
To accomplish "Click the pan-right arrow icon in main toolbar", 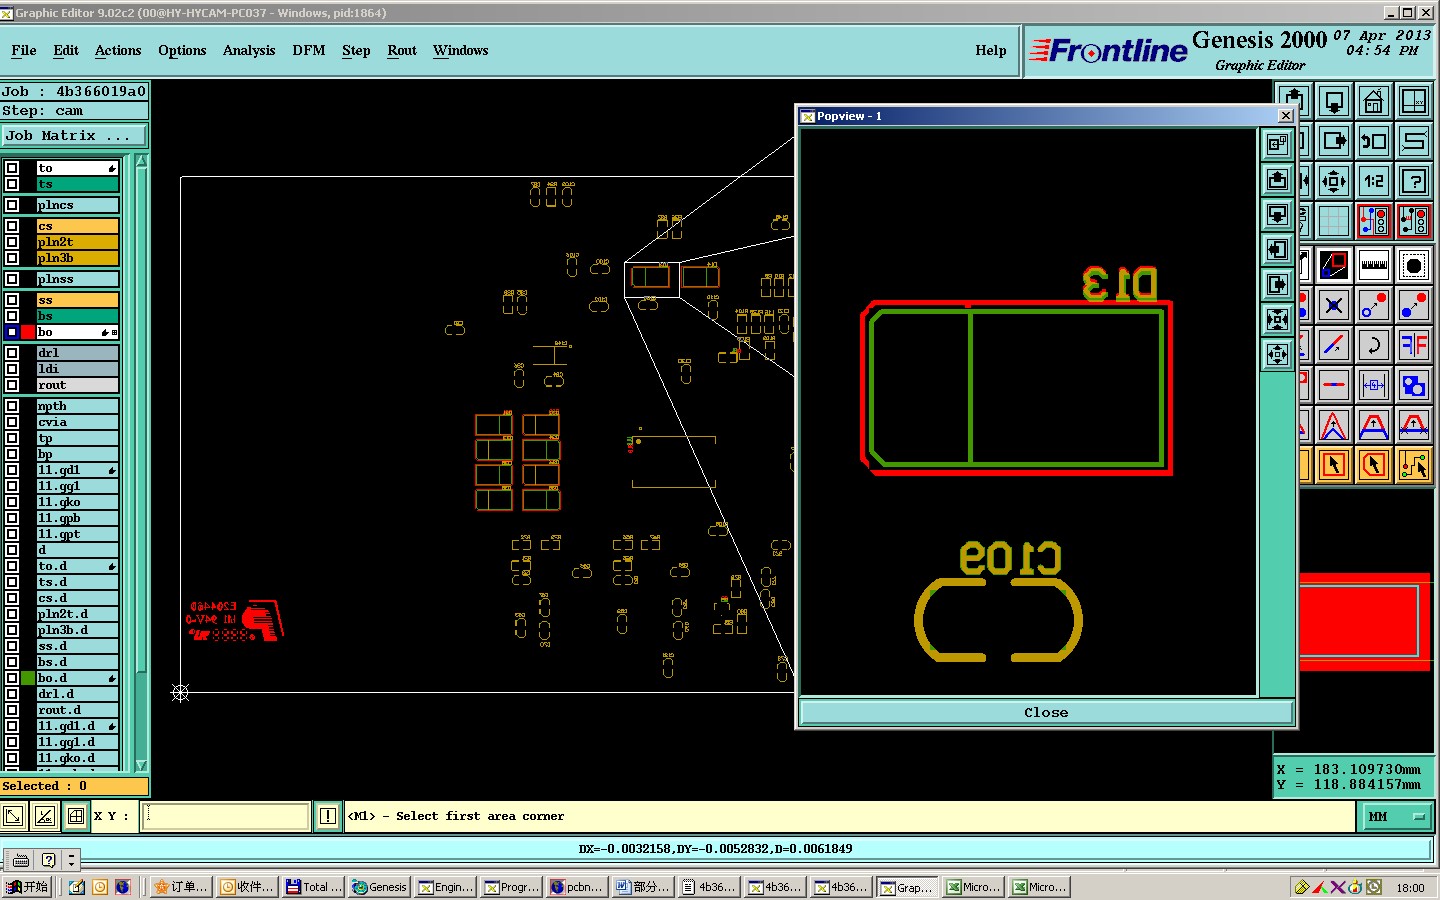I will click(1334, 141).
